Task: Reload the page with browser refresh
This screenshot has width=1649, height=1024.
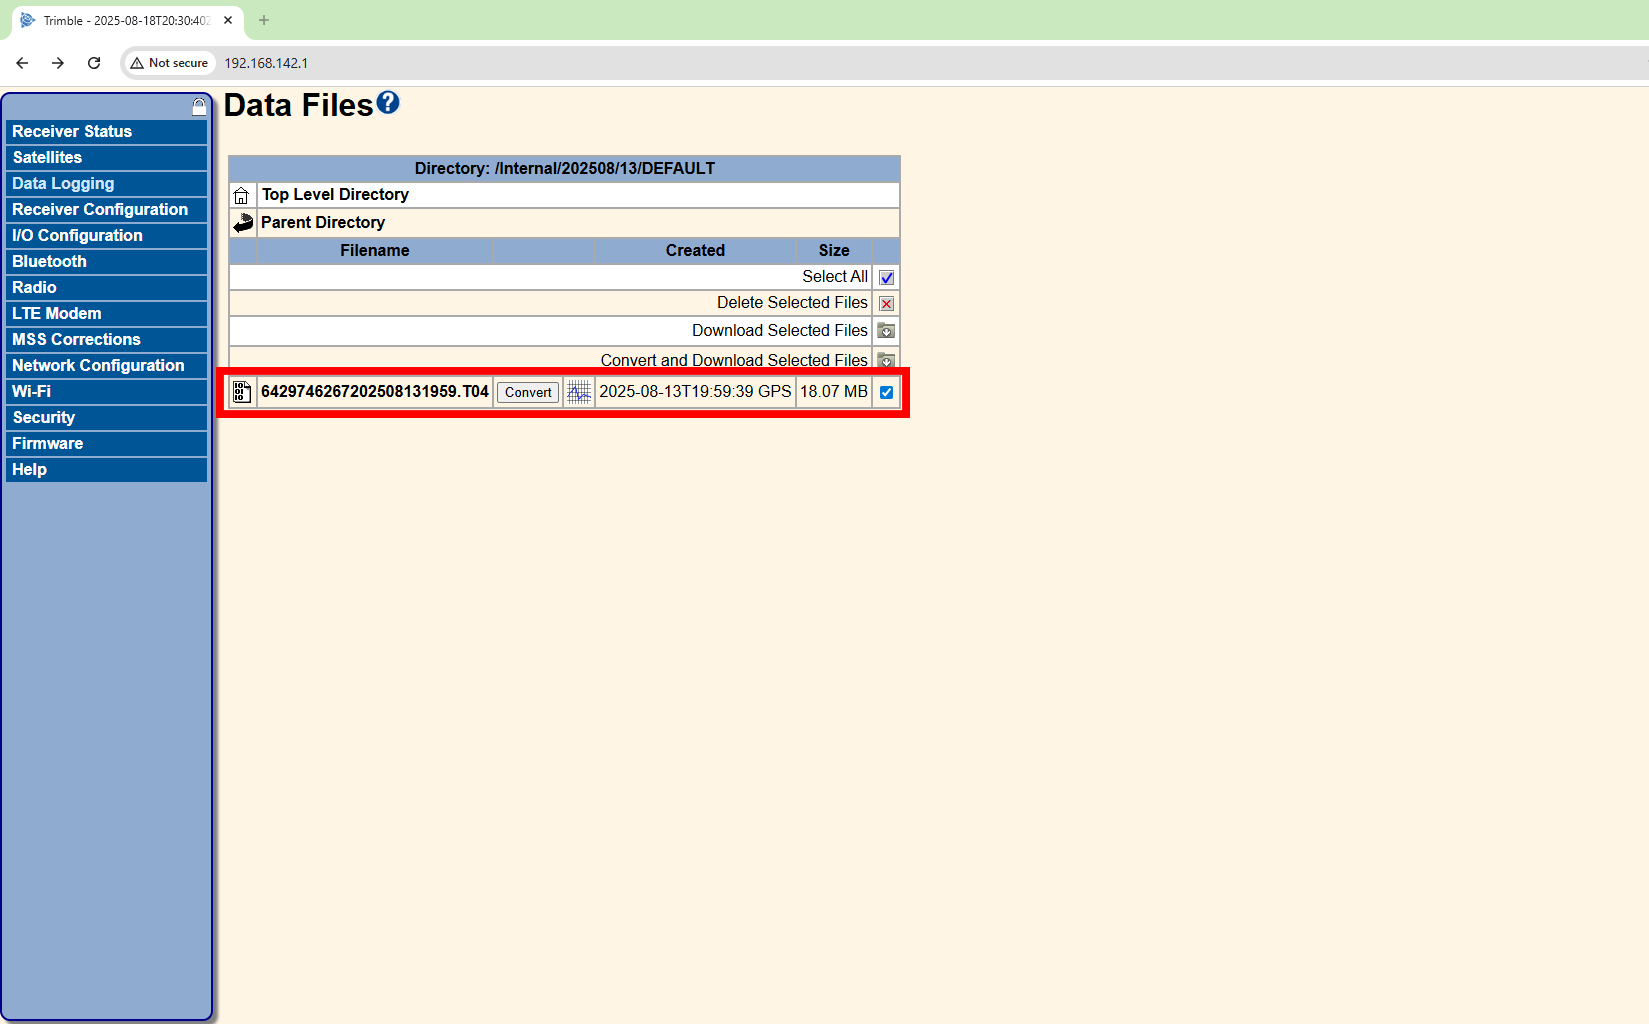Action: (x=94, y=63)
